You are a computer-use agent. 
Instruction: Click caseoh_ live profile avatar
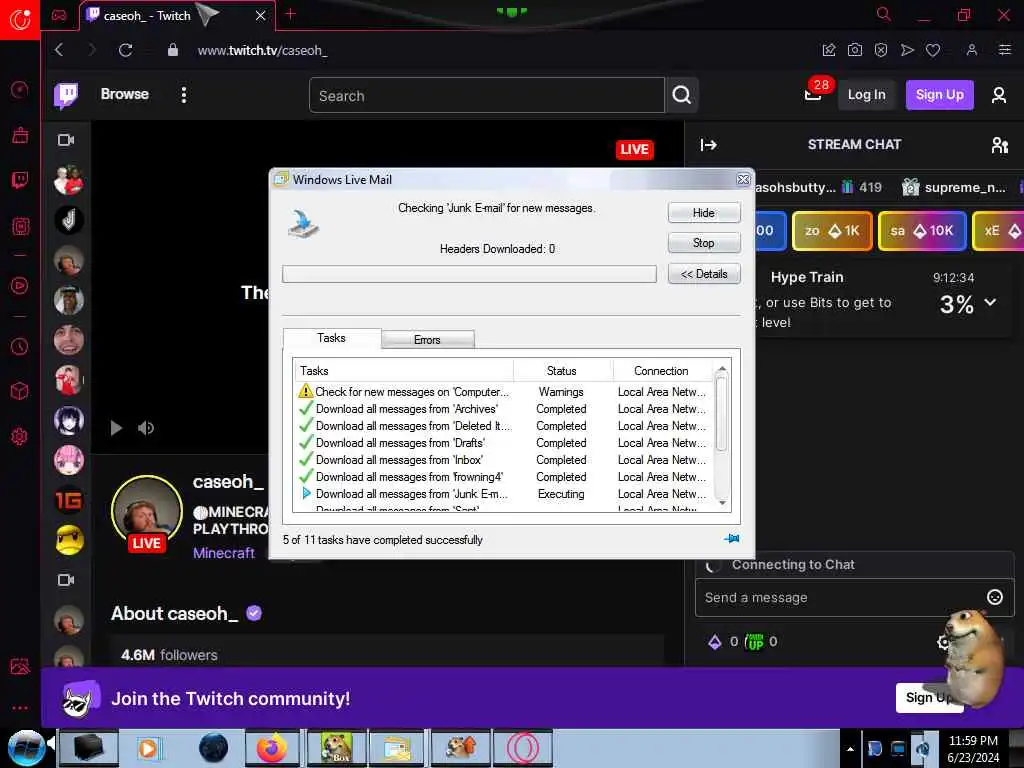click(147, 511)
